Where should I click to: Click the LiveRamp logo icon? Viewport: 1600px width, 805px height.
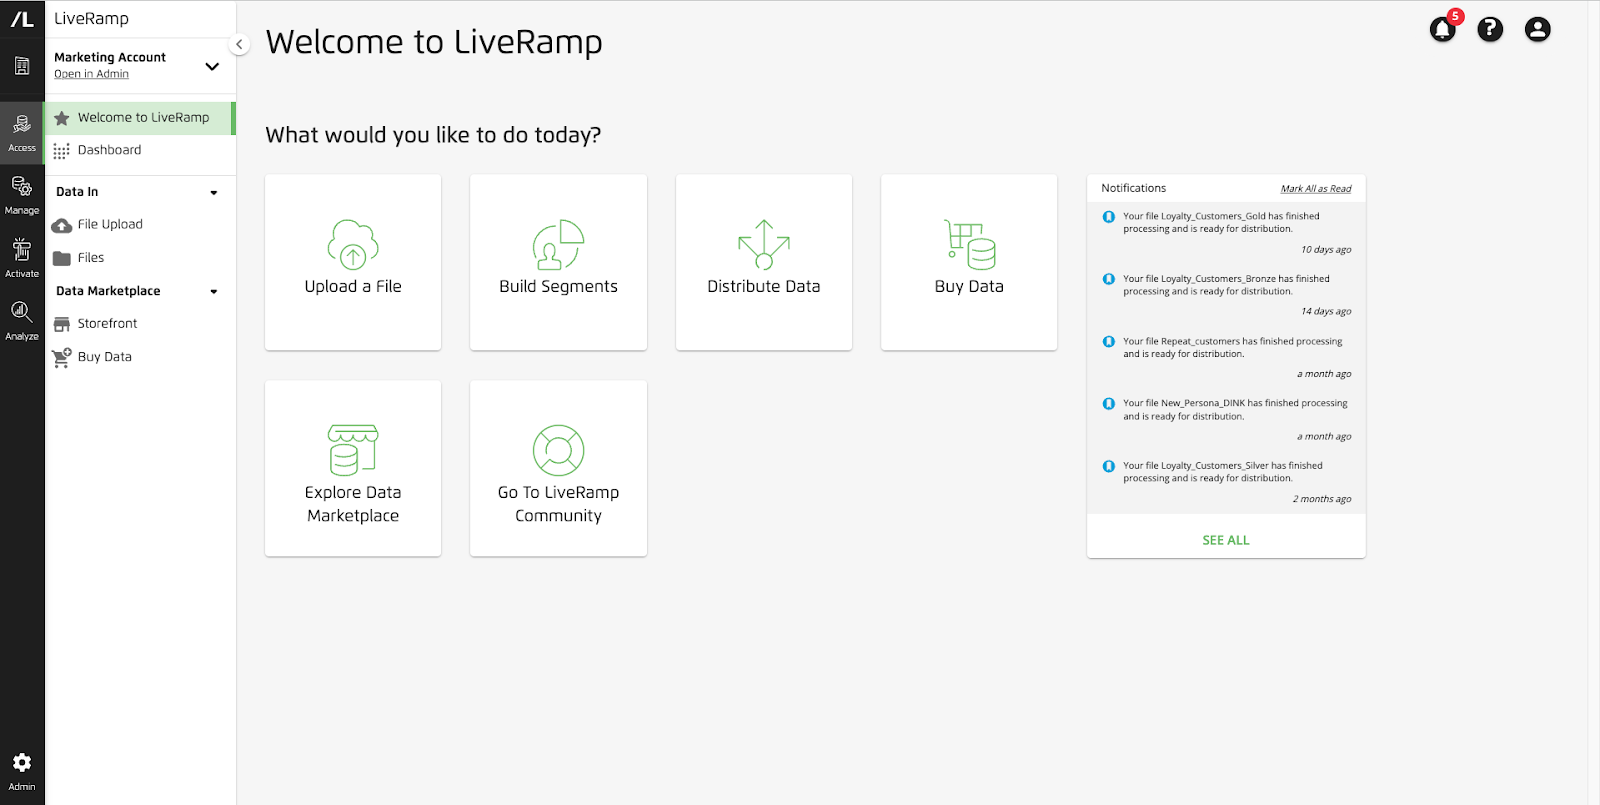click(22, 19)
